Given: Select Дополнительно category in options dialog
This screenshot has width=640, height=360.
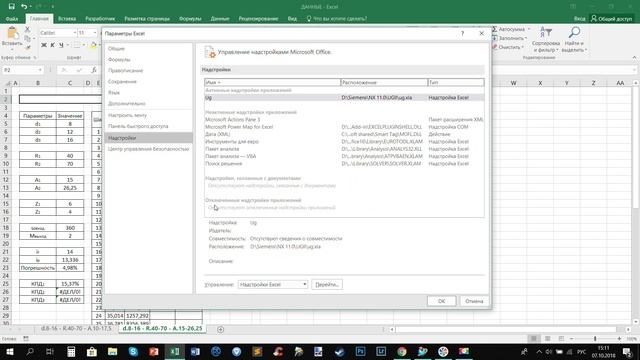Looking at the screenshot, I should click(x=148, y=104).
